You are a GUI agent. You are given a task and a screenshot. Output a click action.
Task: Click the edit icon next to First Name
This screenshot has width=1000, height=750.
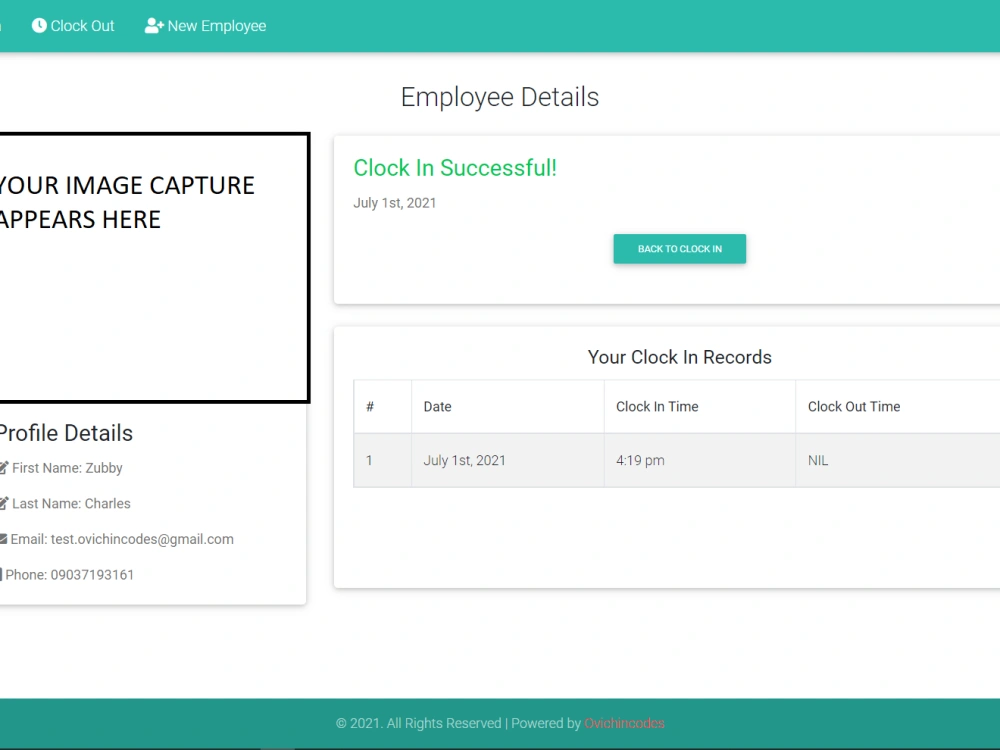[4, 468]
